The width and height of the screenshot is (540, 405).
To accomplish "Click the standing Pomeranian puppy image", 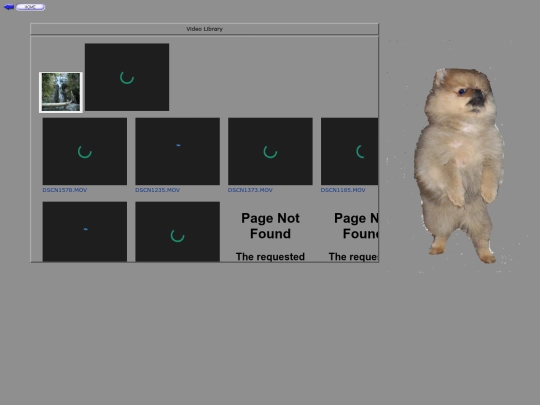I will (460, 165).
